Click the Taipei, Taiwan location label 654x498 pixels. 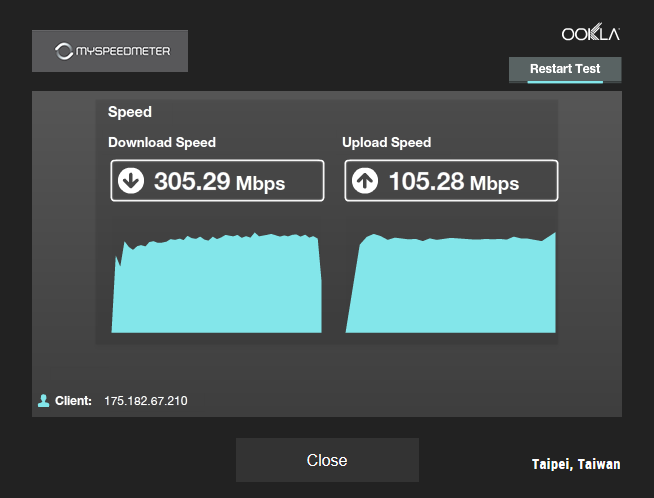coord(576,464)
